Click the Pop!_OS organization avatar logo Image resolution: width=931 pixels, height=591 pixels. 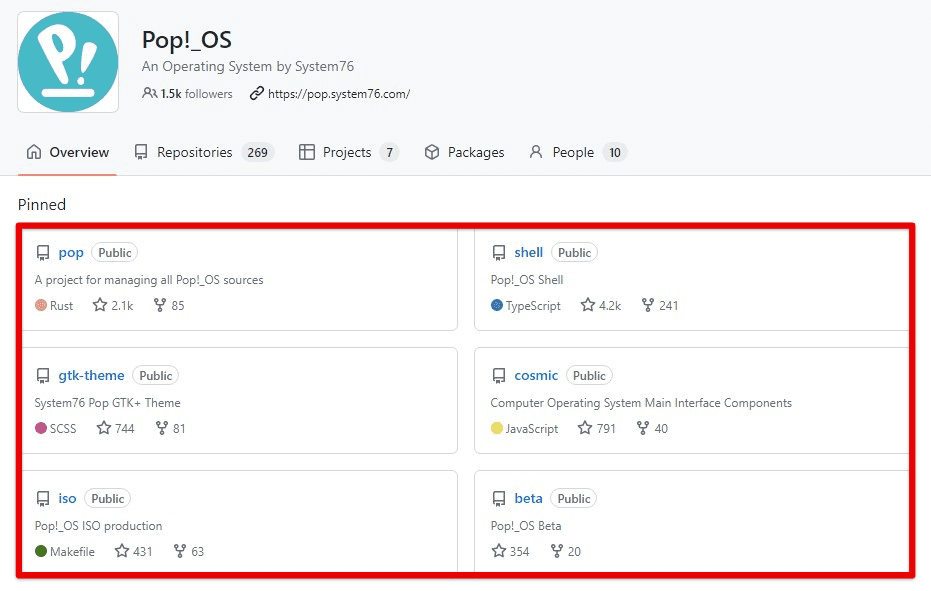pos(68,62)
